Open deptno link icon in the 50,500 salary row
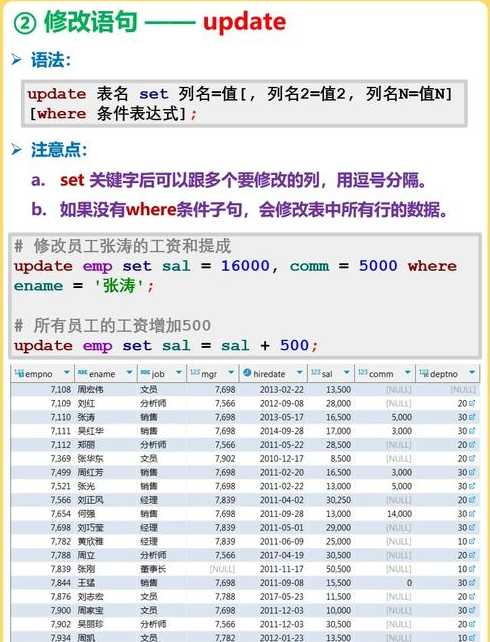This screenshot has height=642, width=490. [472, 569]
